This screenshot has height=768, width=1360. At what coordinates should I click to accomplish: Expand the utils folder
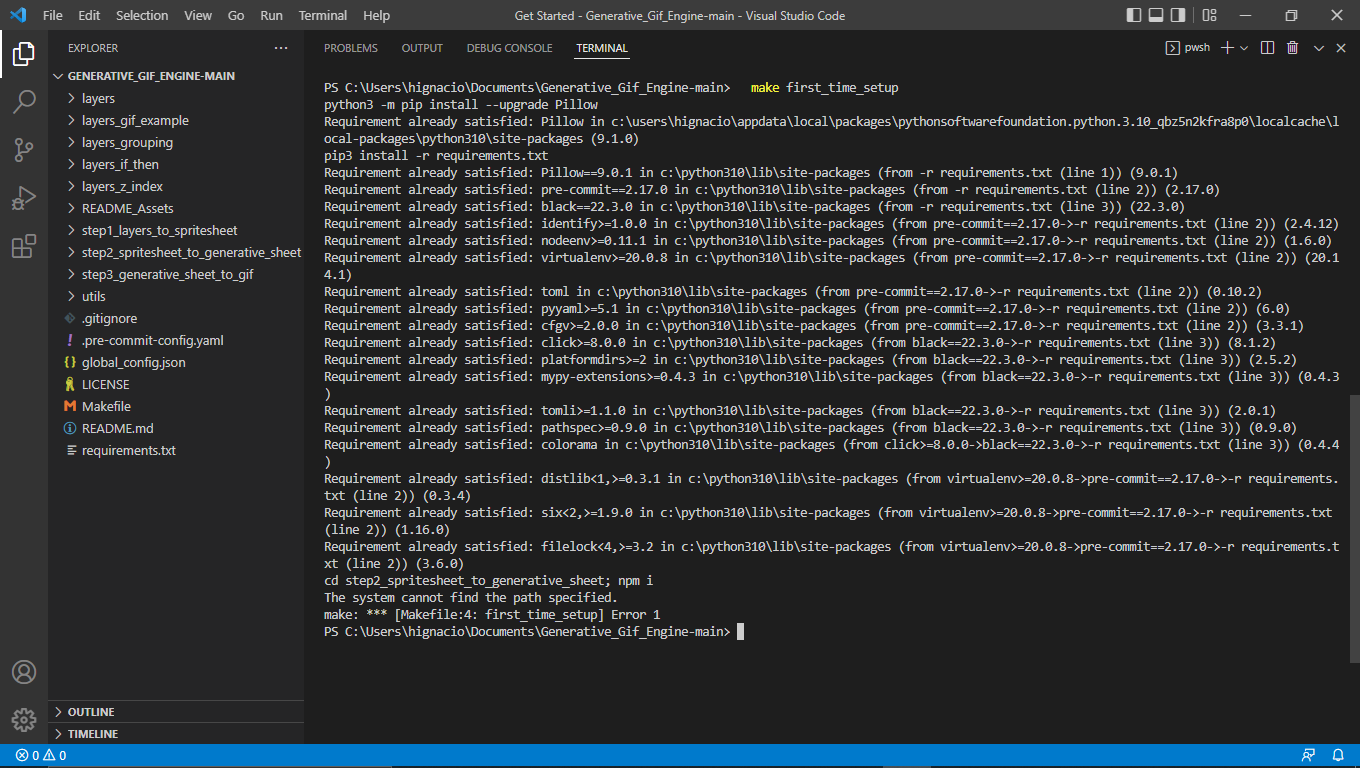176,296
